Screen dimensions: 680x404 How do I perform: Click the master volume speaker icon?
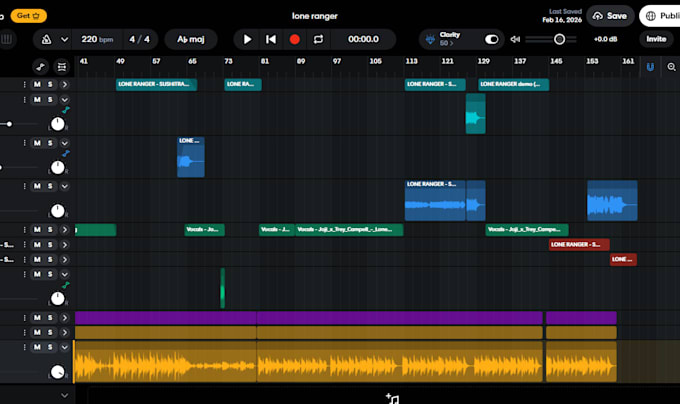tap(515, 39)
